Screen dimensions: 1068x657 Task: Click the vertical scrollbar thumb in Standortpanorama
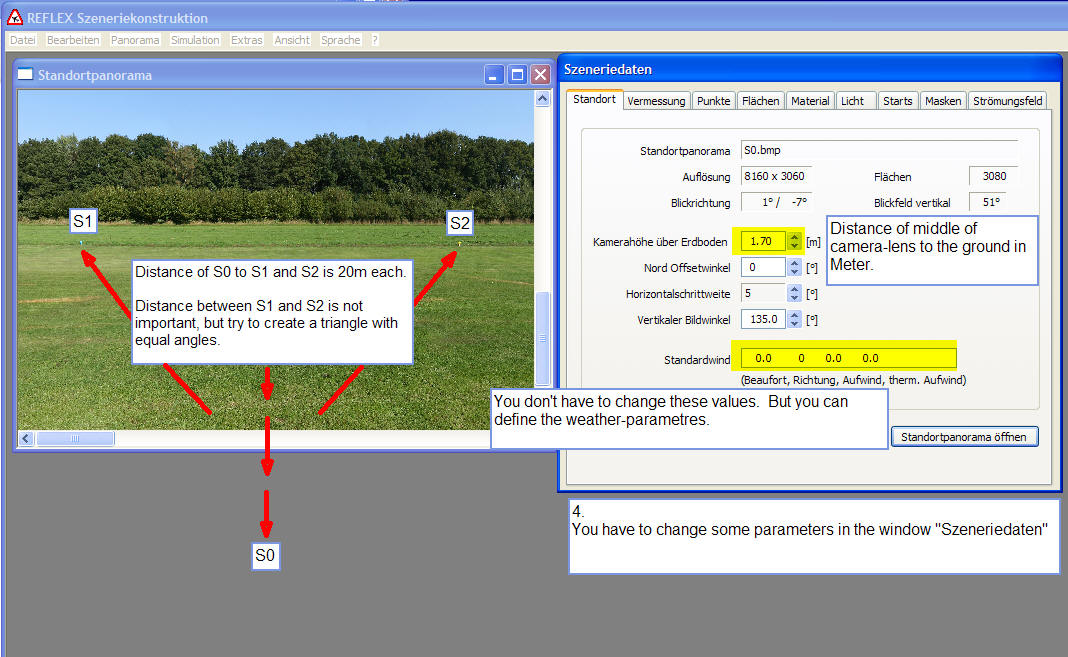(542, 338)
